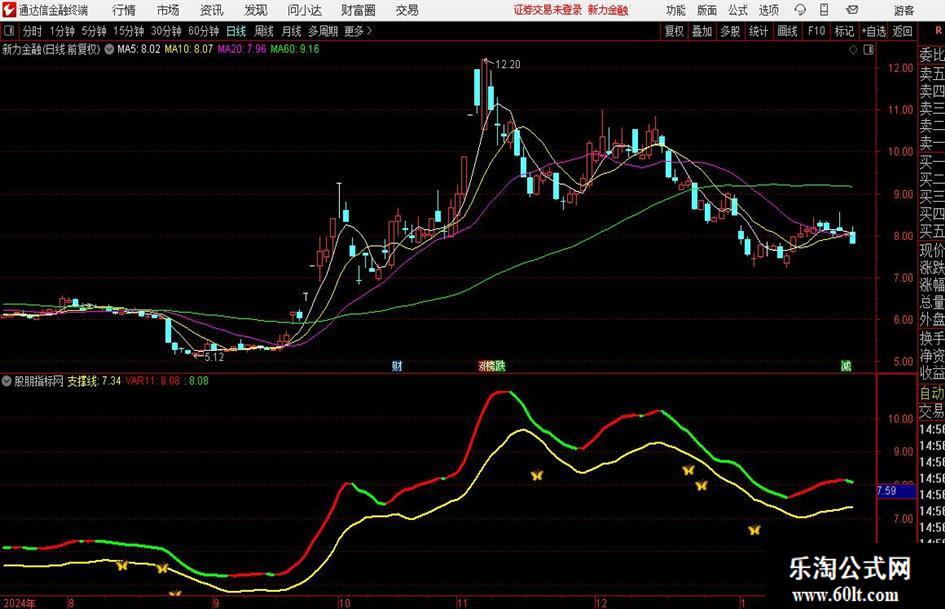Expand the 股朋指标网 indicator dropdown arrow
Viewport: 945px width, 609px height.
click(x=7, y=381)
